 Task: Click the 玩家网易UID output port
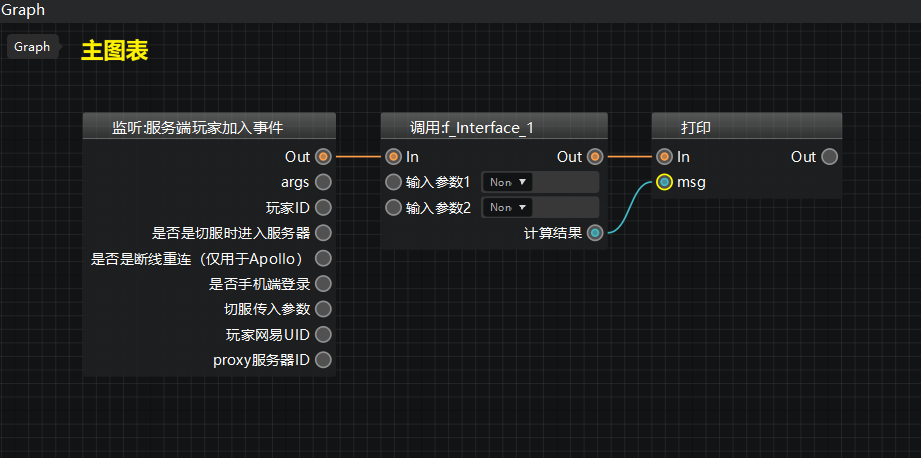[x=323, y=335]
